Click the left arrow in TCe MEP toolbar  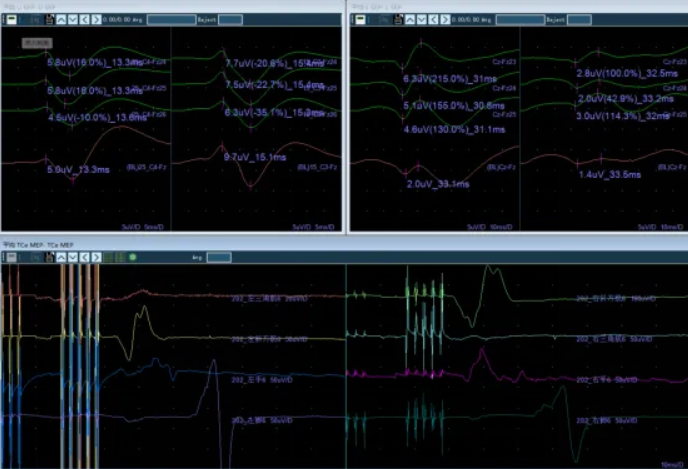point(84,257)
